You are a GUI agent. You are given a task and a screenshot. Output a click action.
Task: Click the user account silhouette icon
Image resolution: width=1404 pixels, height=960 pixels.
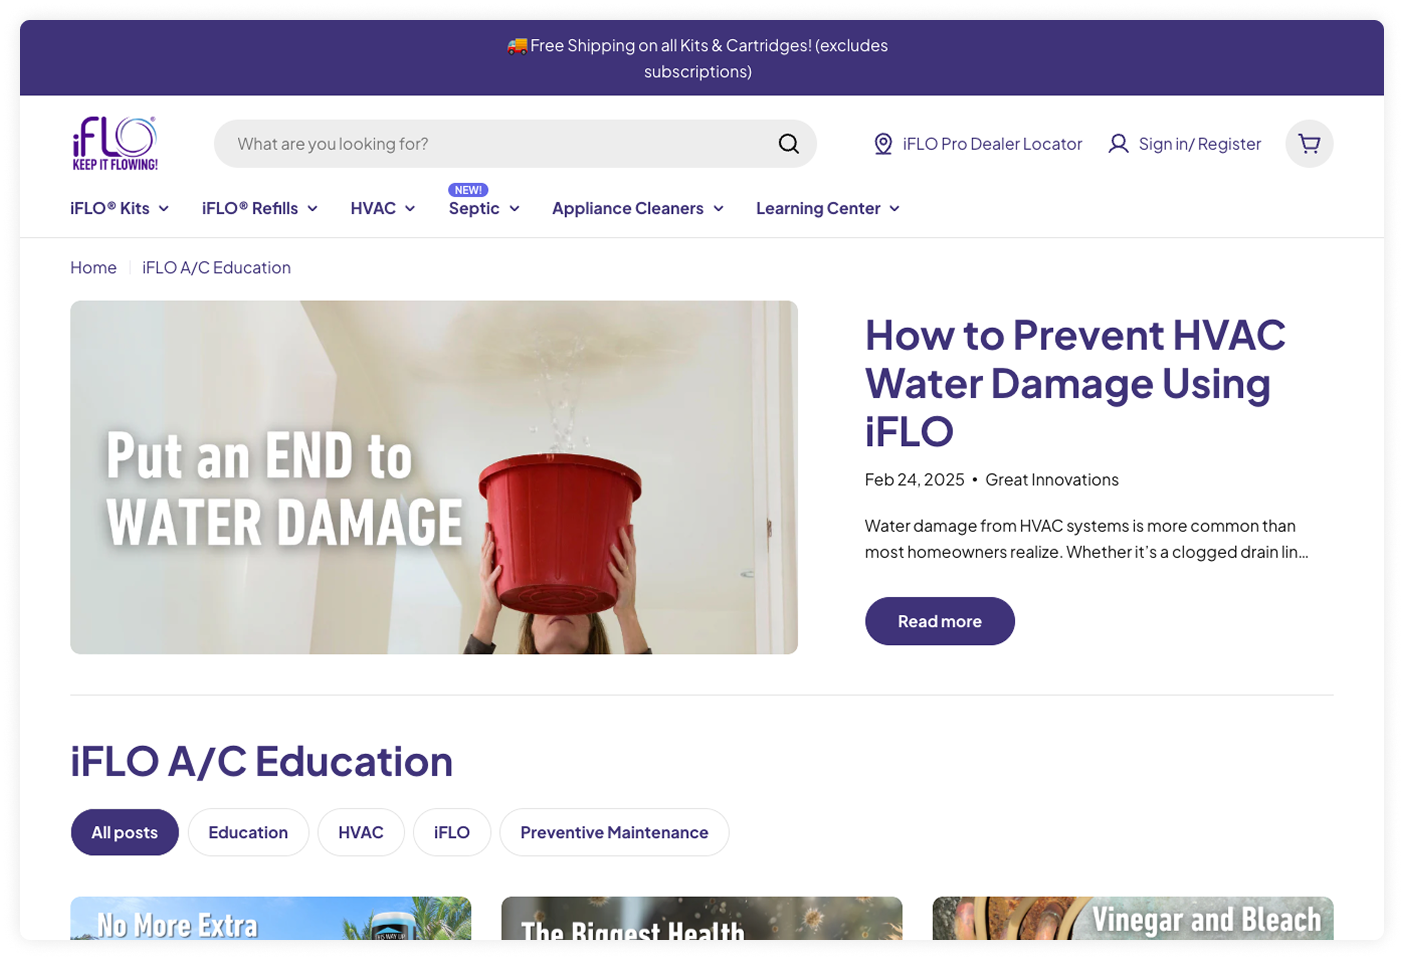1119,144
